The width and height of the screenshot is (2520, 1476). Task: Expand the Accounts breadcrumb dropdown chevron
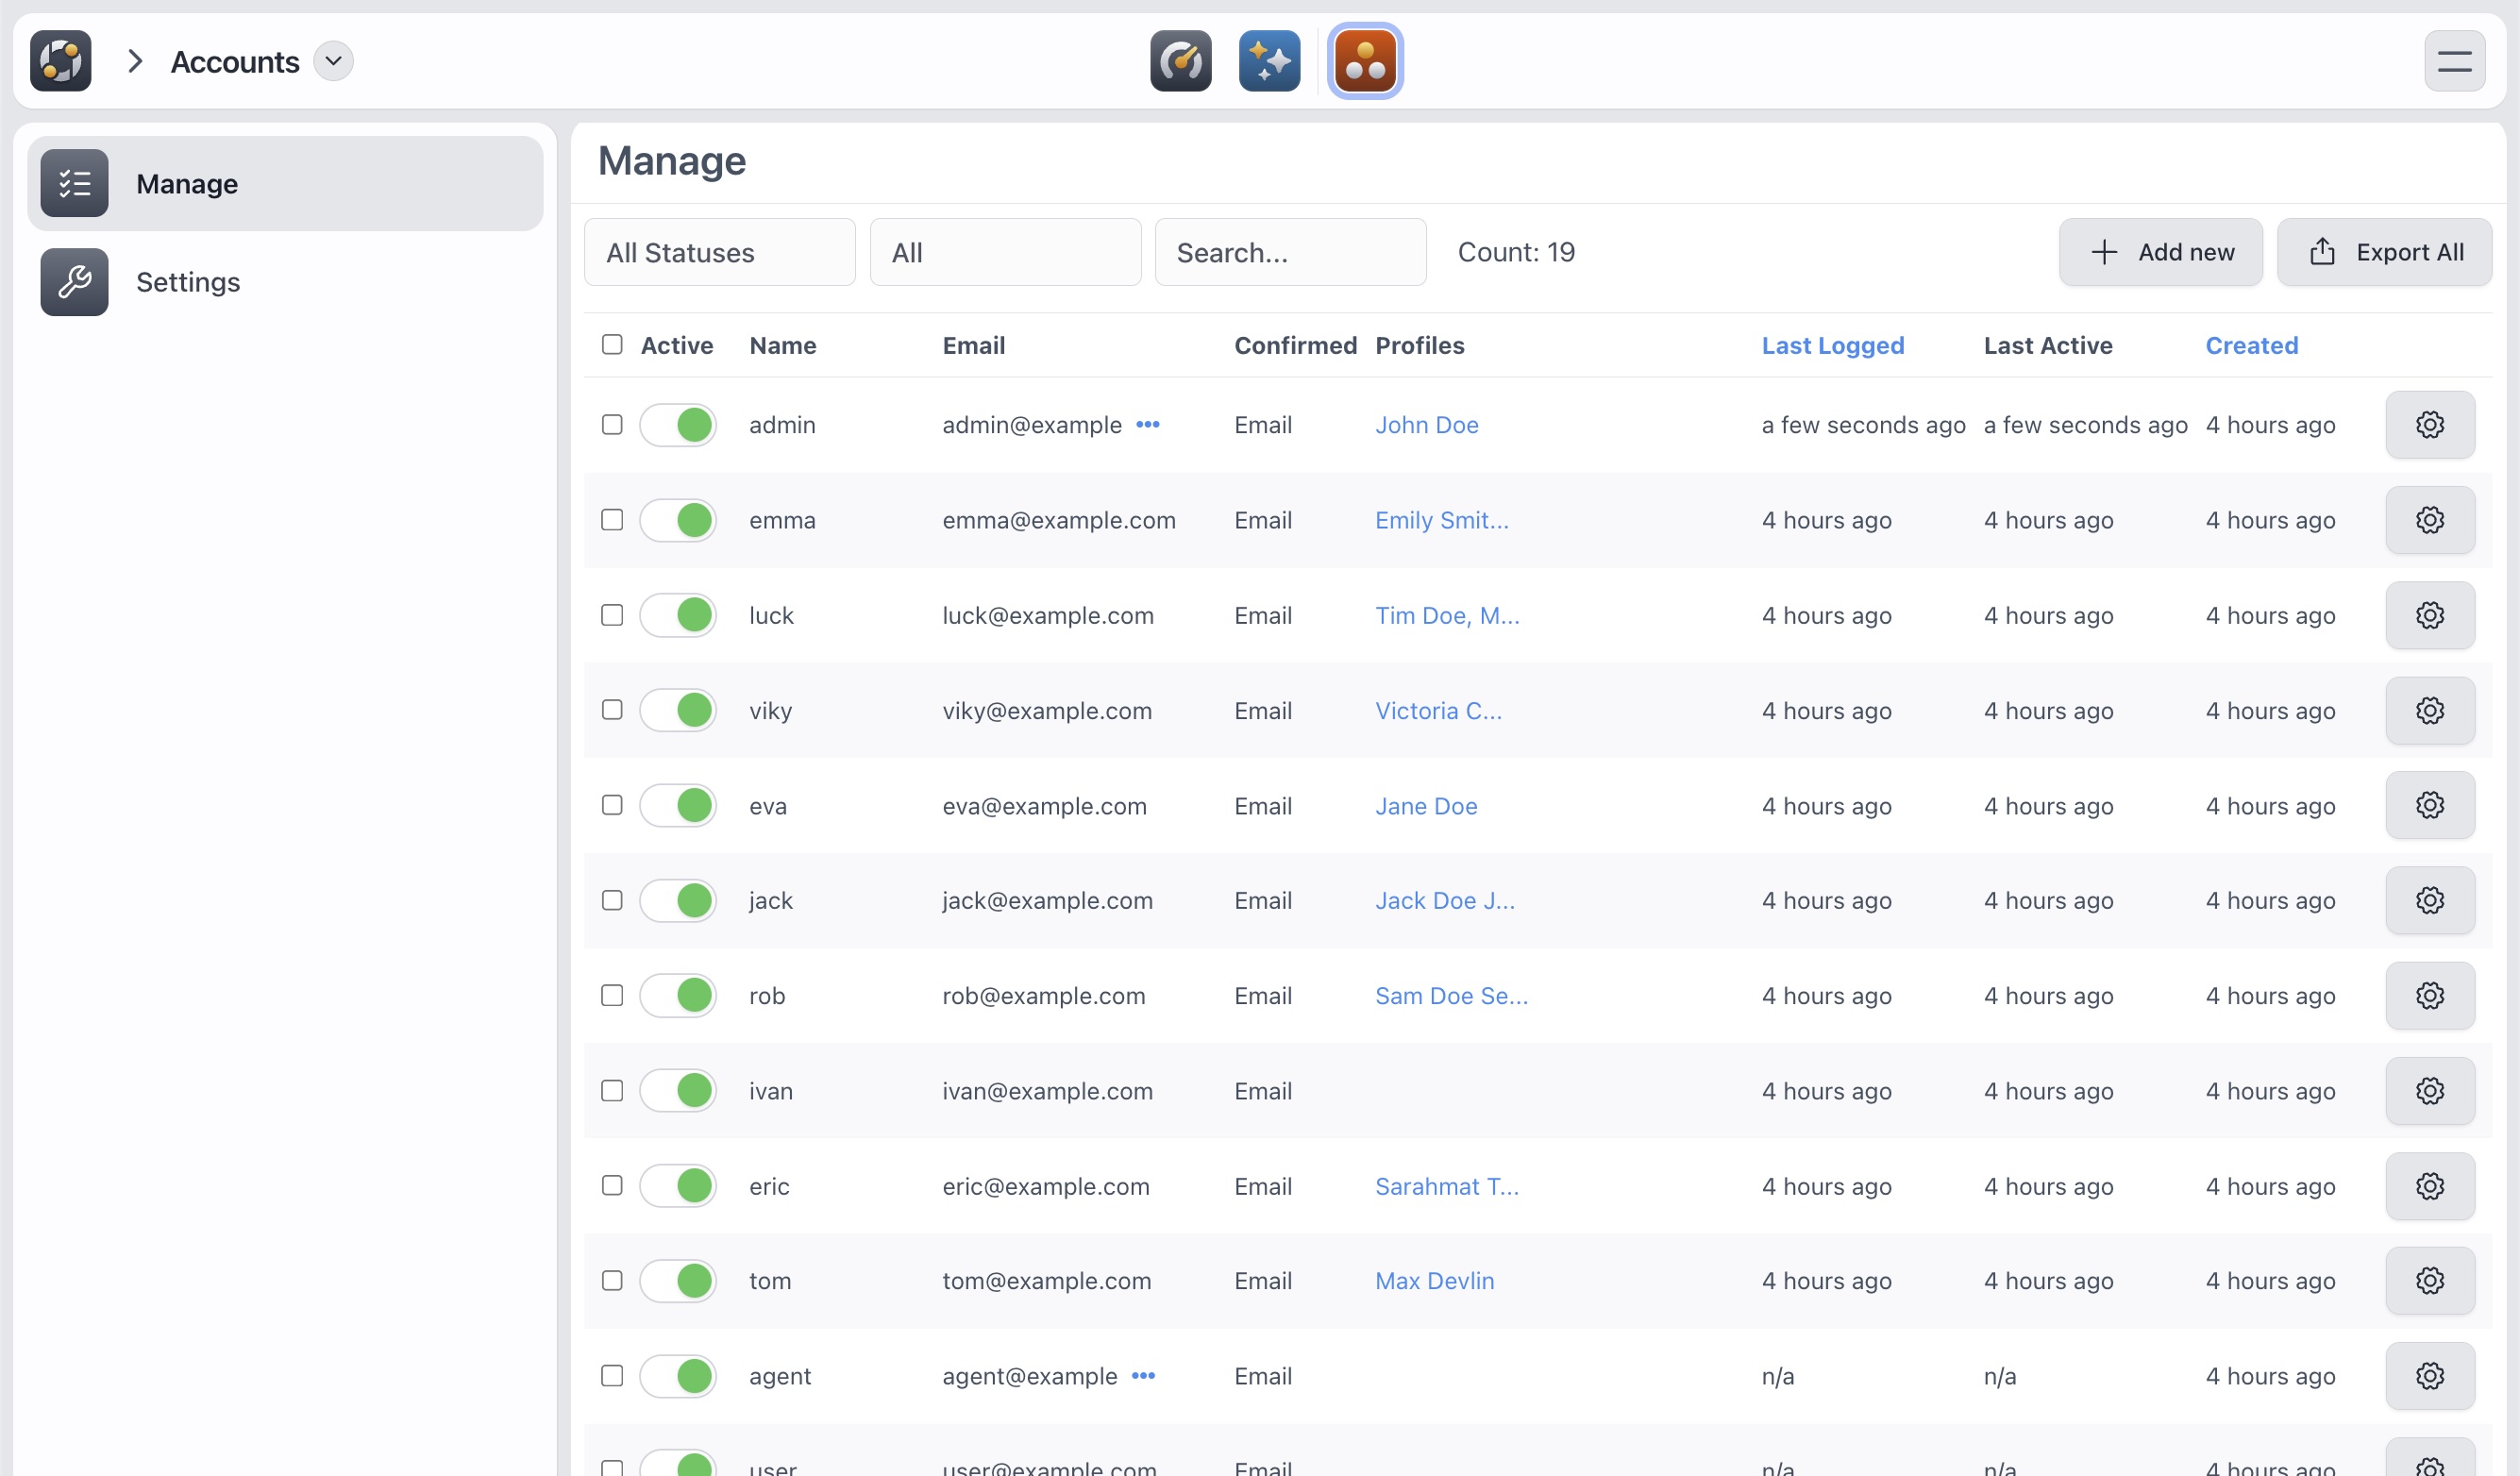click(333, 61)
